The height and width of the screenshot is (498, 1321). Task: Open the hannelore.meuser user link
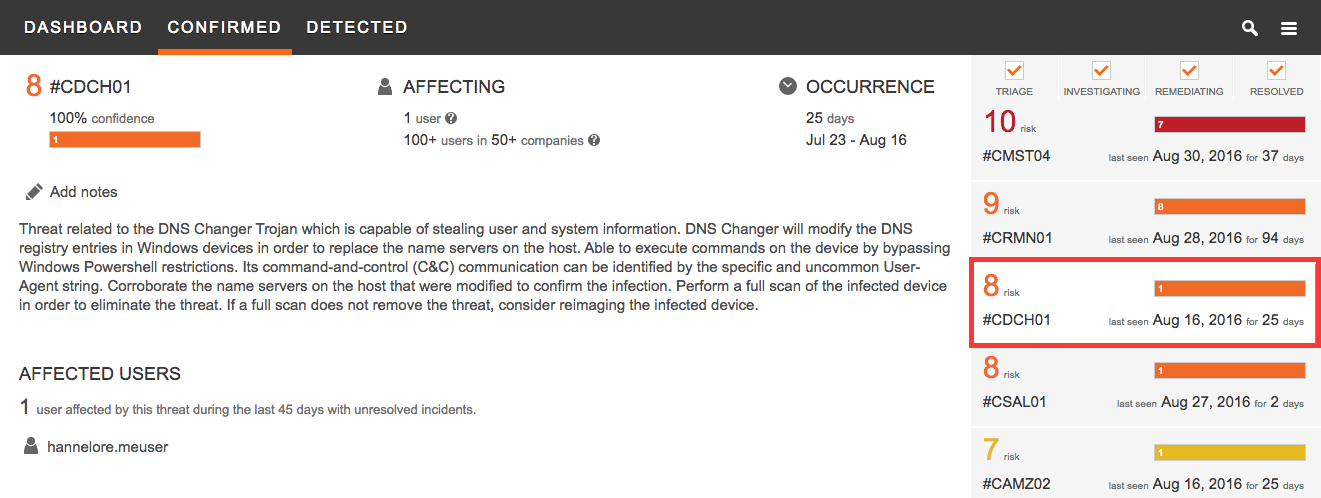point(107,447)
